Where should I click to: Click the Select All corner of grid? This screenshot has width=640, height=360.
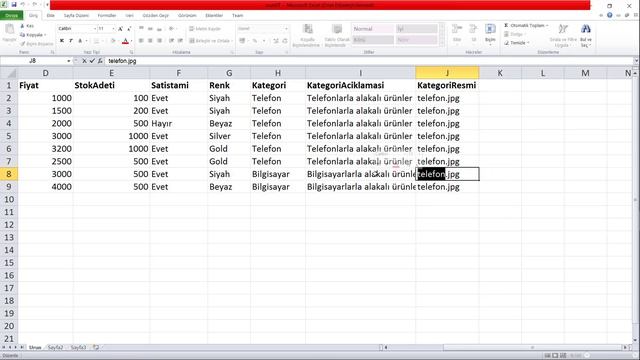click(9, 73)
